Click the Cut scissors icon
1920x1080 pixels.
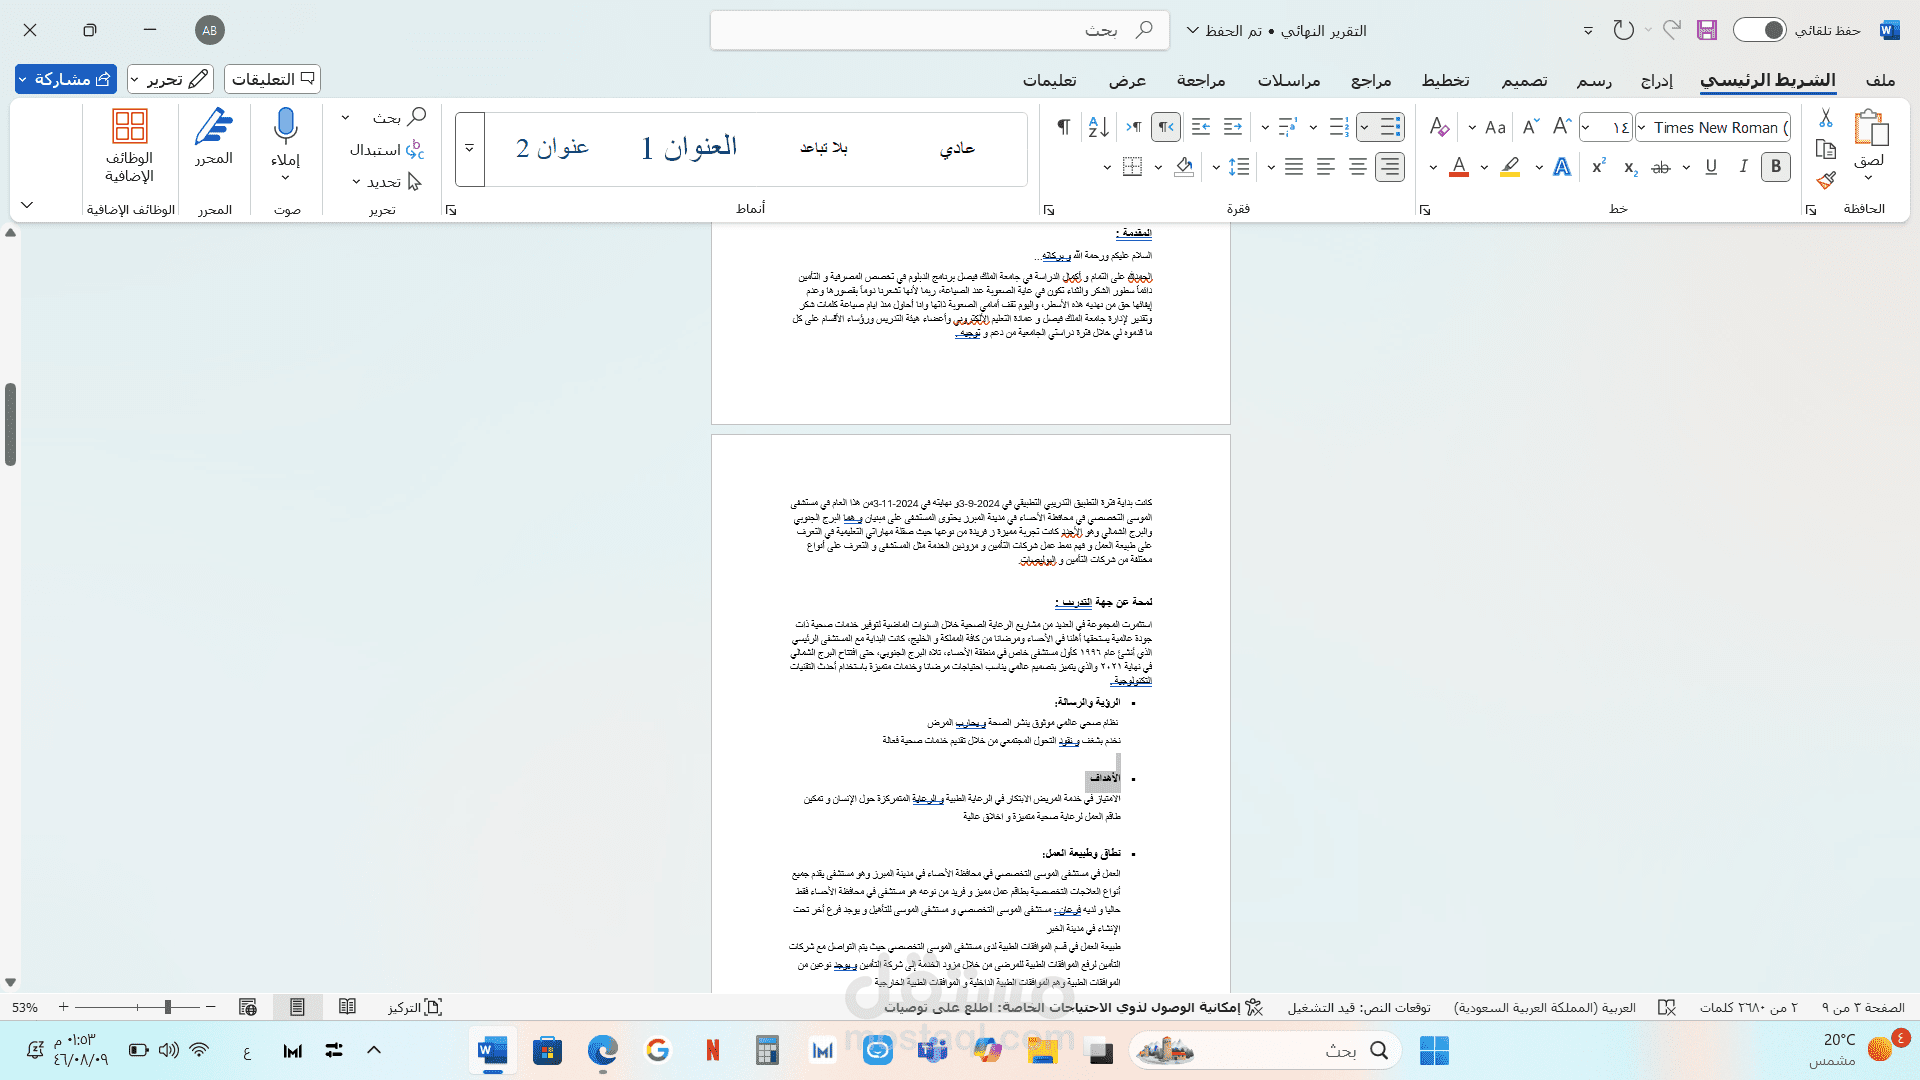[1826, 118]
